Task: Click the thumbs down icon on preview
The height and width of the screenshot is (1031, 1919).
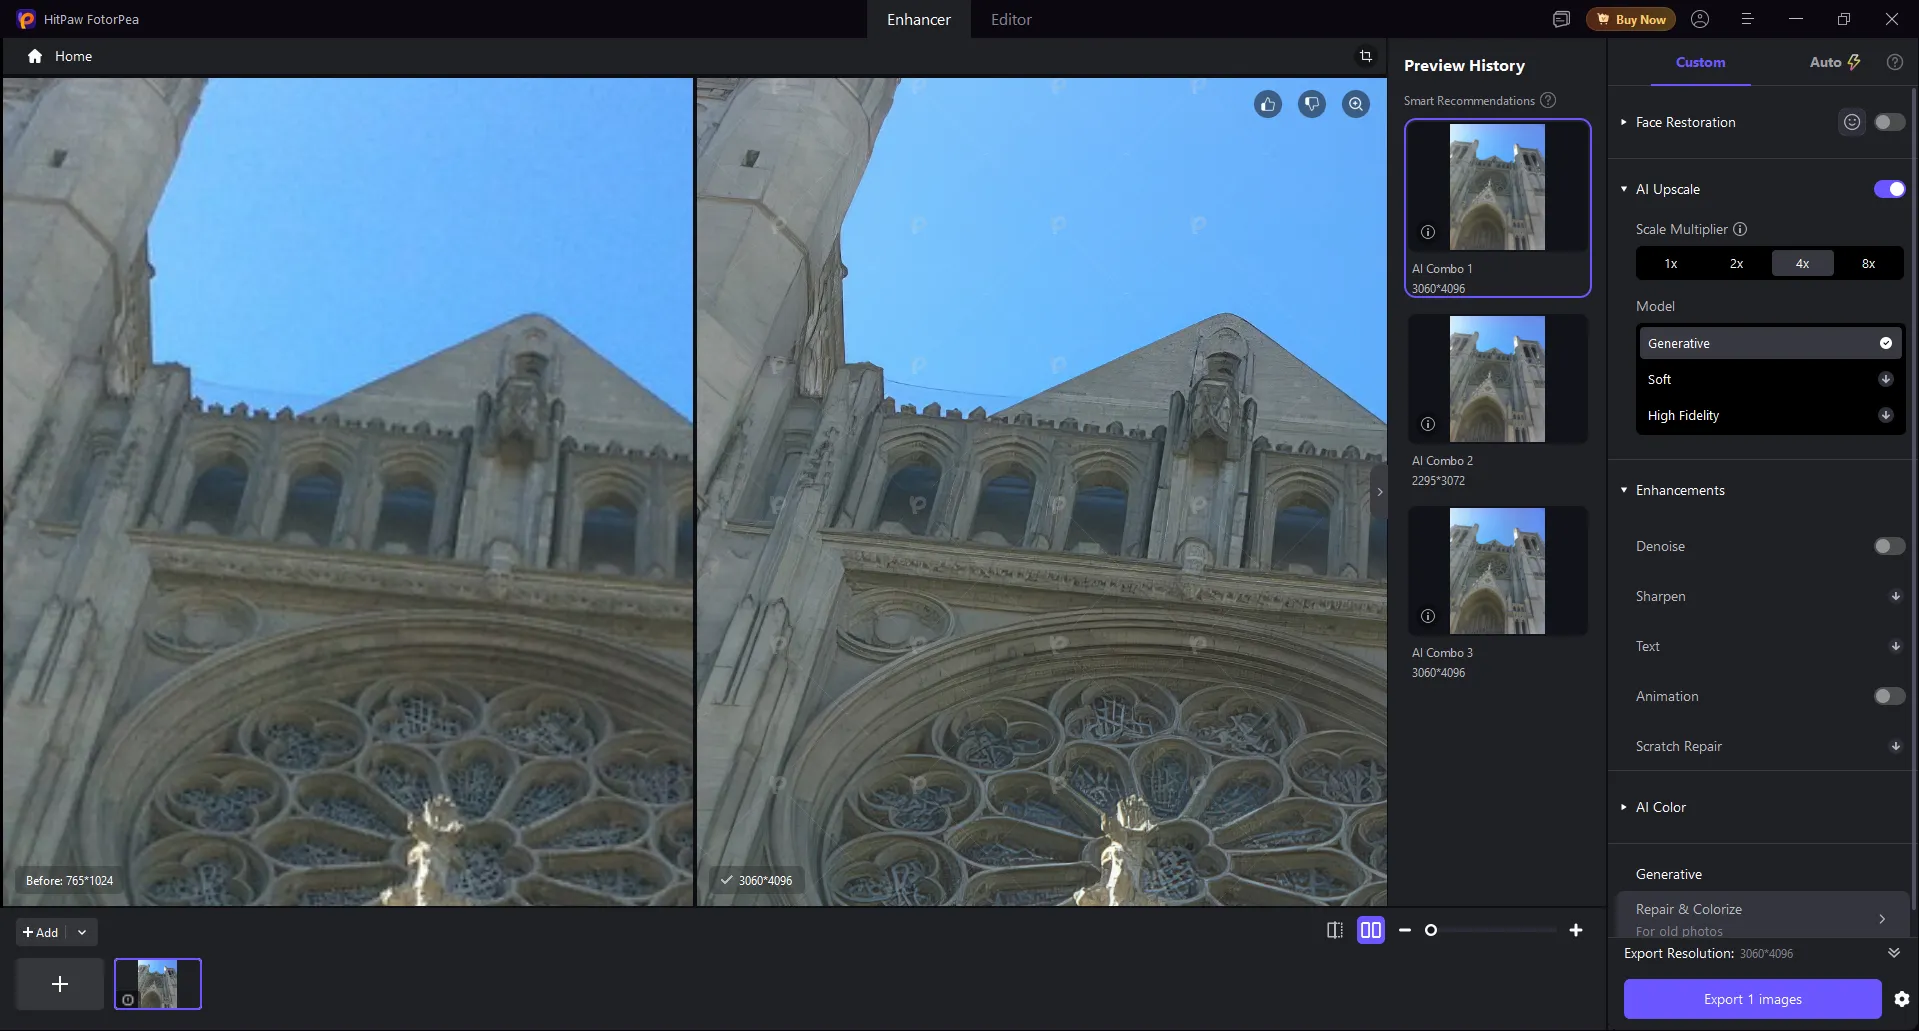Action: click(x=1312, y=104)
